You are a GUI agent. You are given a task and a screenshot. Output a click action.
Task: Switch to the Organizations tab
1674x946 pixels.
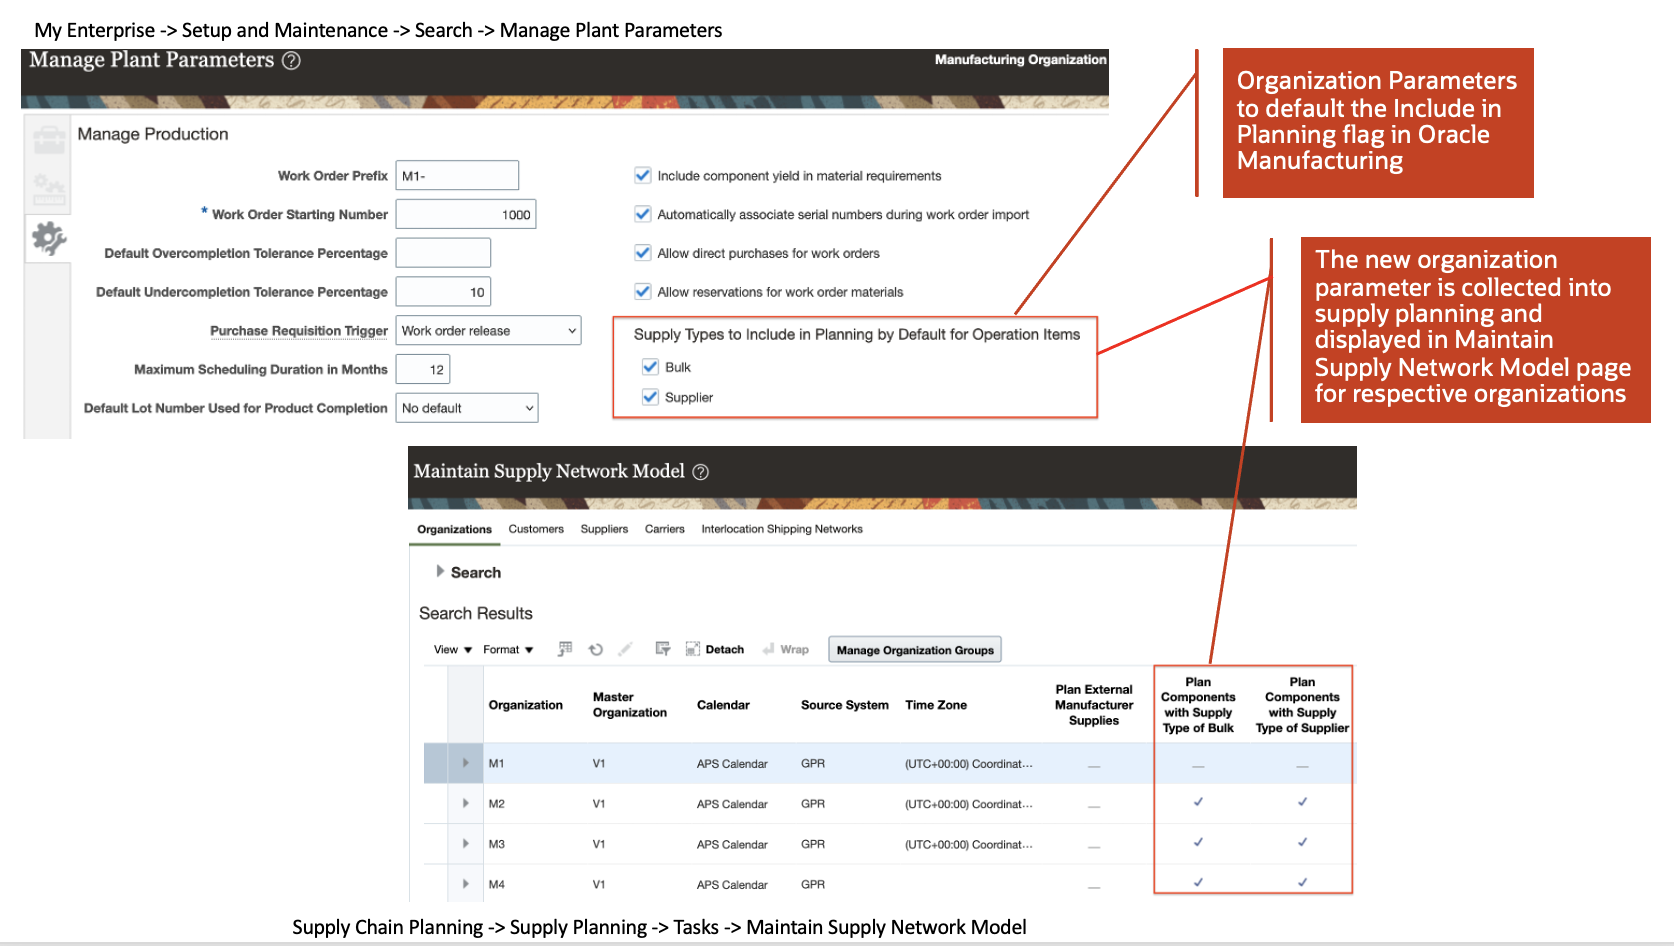(x=454, y=529)
